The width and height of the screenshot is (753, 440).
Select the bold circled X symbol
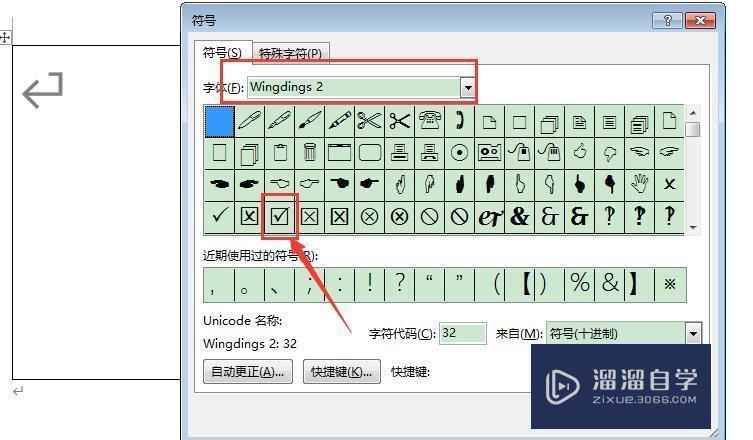tap(400, 217)
